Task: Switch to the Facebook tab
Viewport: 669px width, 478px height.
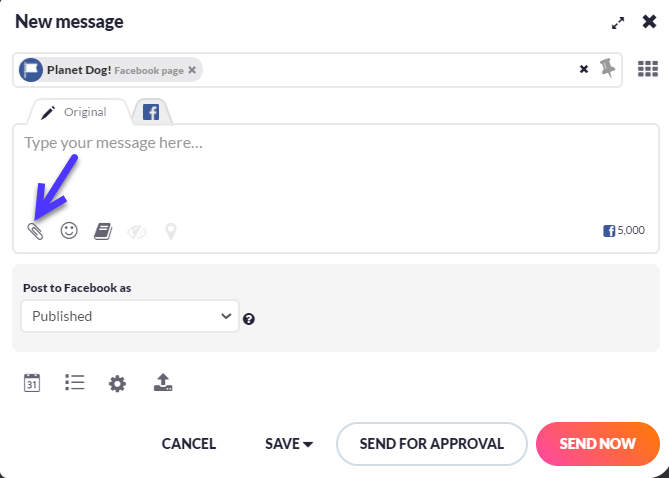Action: (x=151, y=112)
